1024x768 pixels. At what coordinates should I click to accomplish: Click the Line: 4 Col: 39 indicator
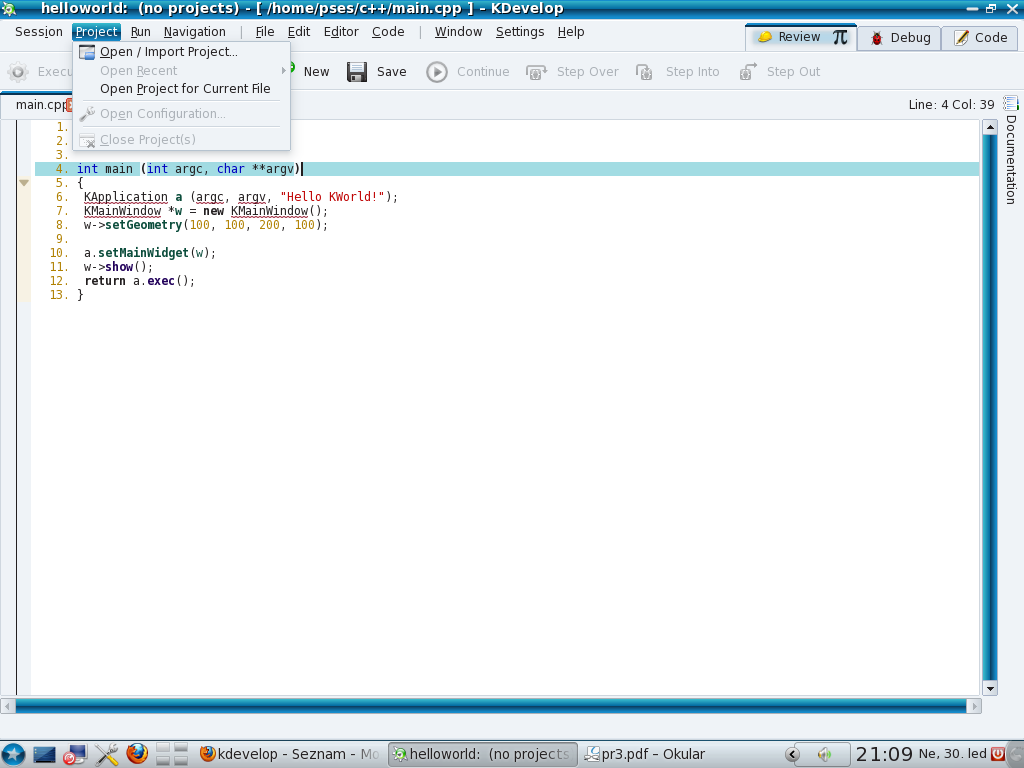[x=951, y=104]
